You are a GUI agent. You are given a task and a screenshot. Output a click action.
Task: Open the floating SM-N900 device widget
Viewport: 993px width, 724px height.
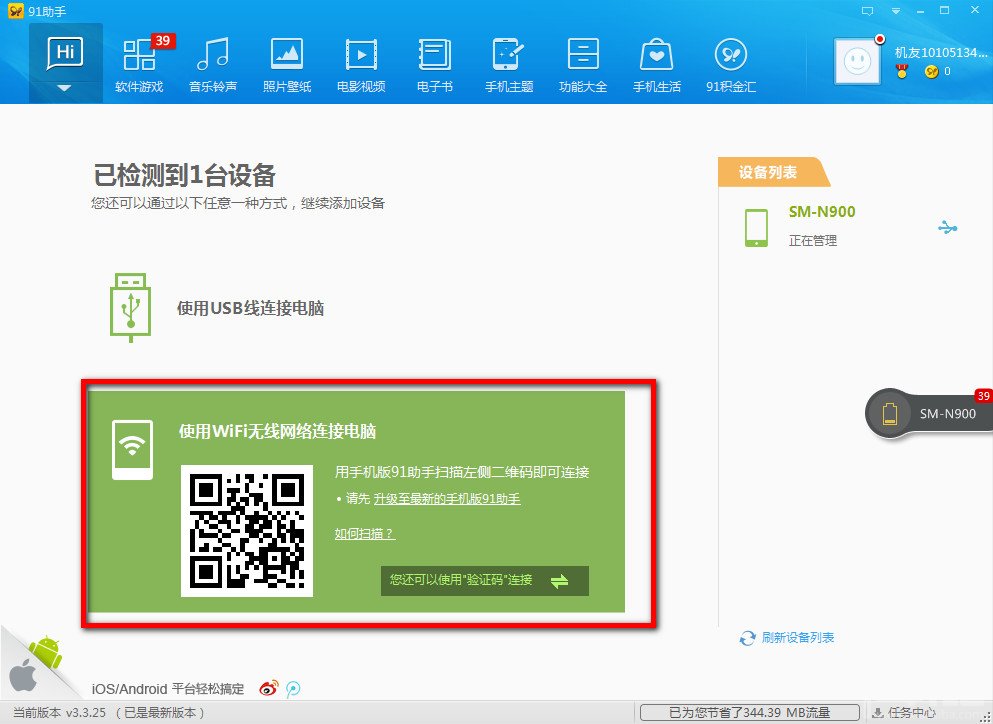click(929, 414)
